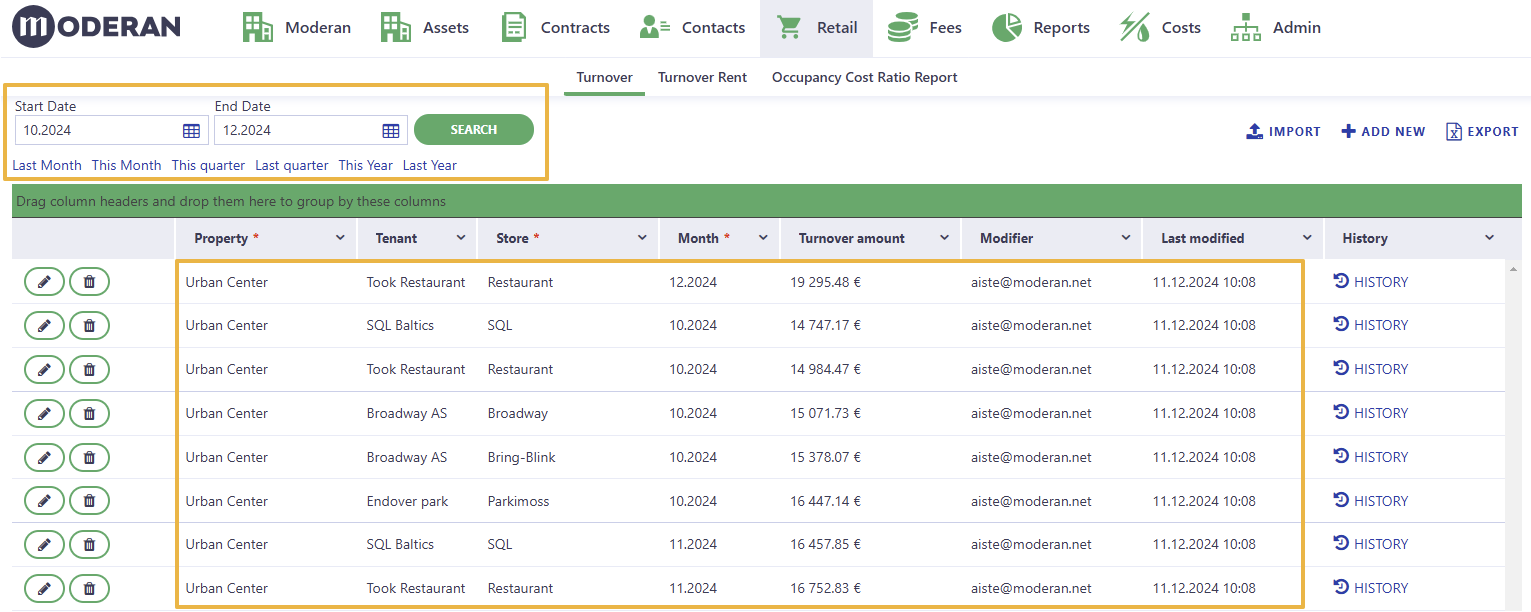The width and height of the screenshot is (1531, 612).
Task: Open the Contacts menu
Action: pos(692,28)
